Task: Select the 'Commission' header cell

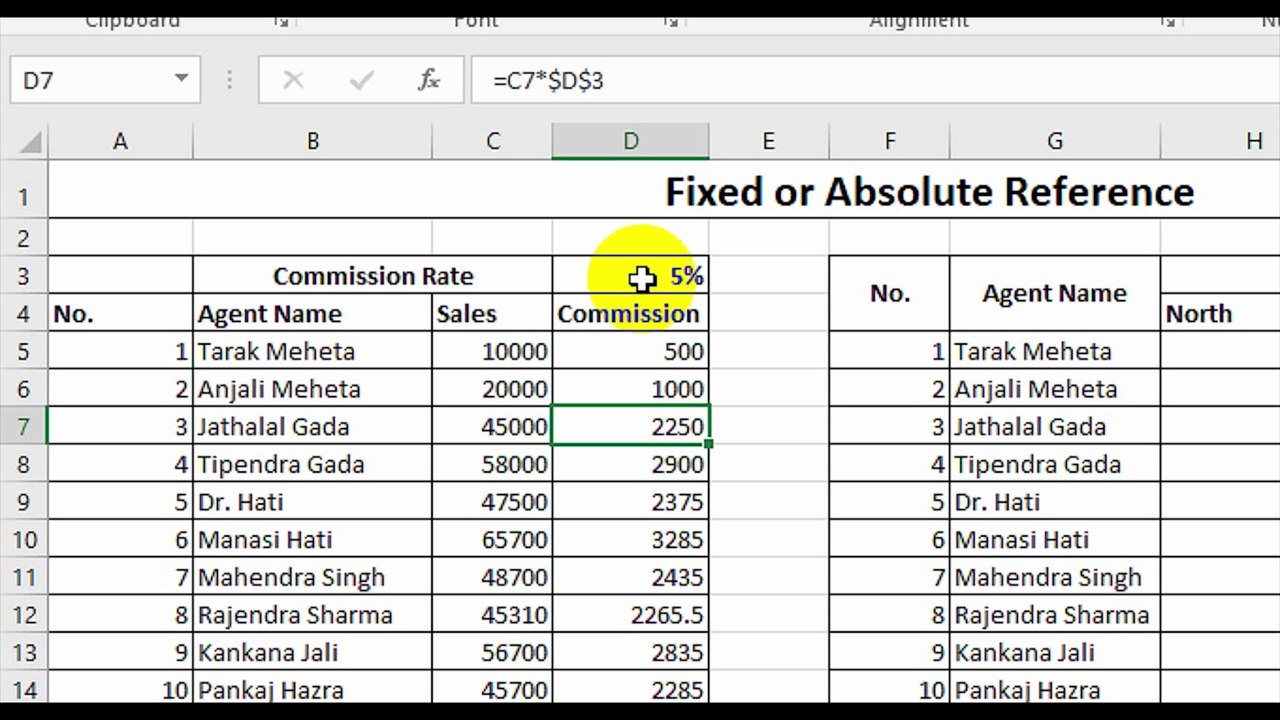Action: [x=631, y=314]
